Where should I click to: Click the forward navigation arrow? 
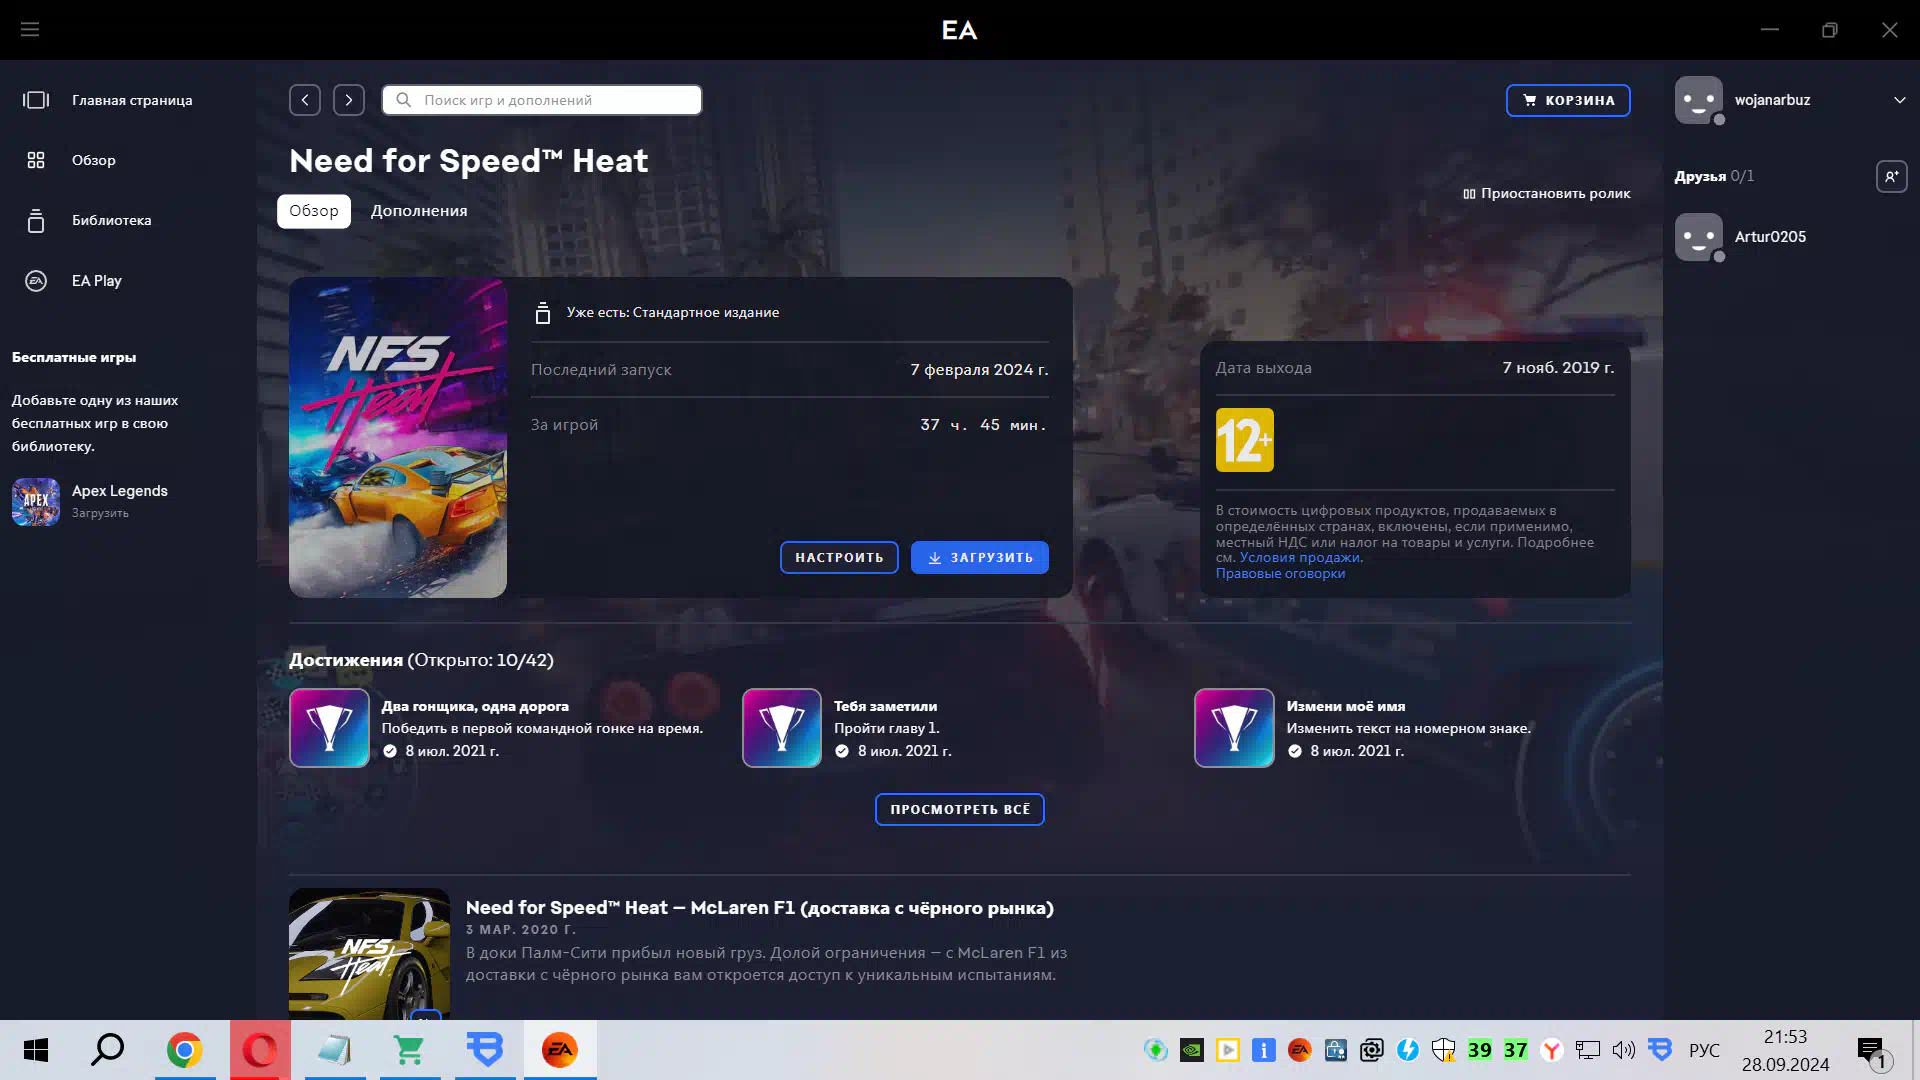[x=349, y=100]
